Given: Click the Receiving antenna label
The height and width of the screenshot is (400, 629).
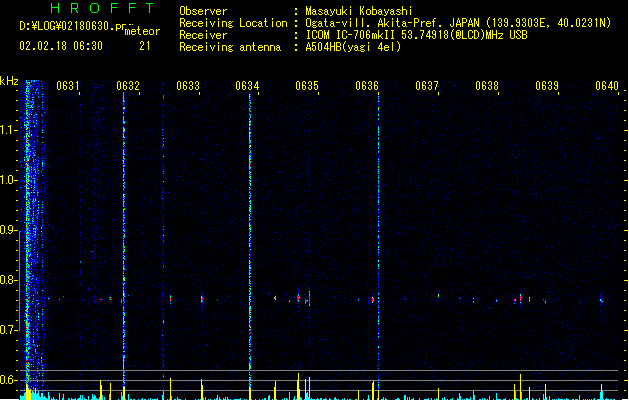Looking at the screenshot, I should coord(230,47).
